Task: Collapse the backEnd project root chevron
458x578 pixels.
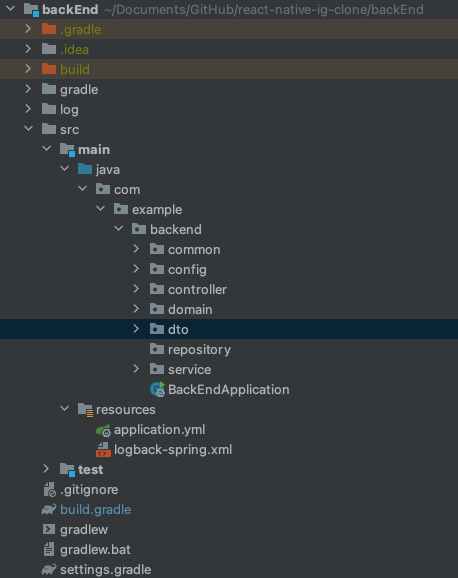Action: pyautogui.click(x=11, y=8)
